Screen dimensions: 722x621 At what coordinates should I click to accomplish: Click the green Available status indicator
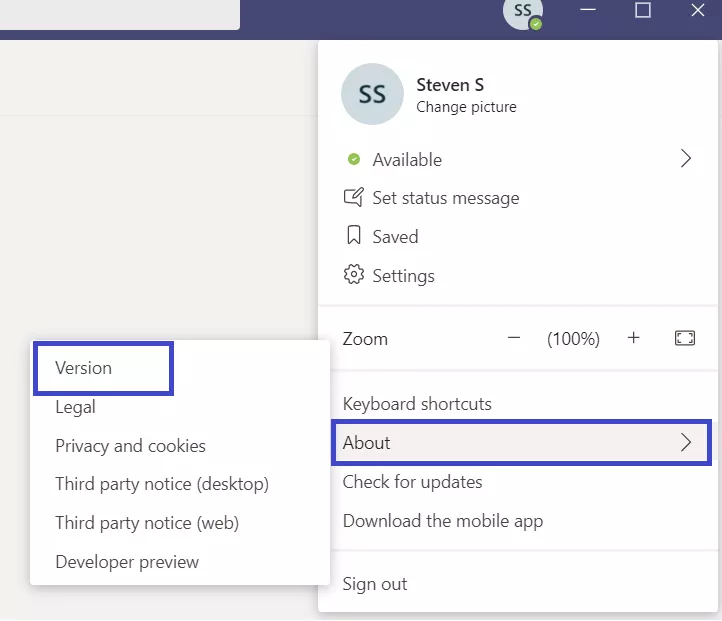pyautogui.click(x=354, y=159)
